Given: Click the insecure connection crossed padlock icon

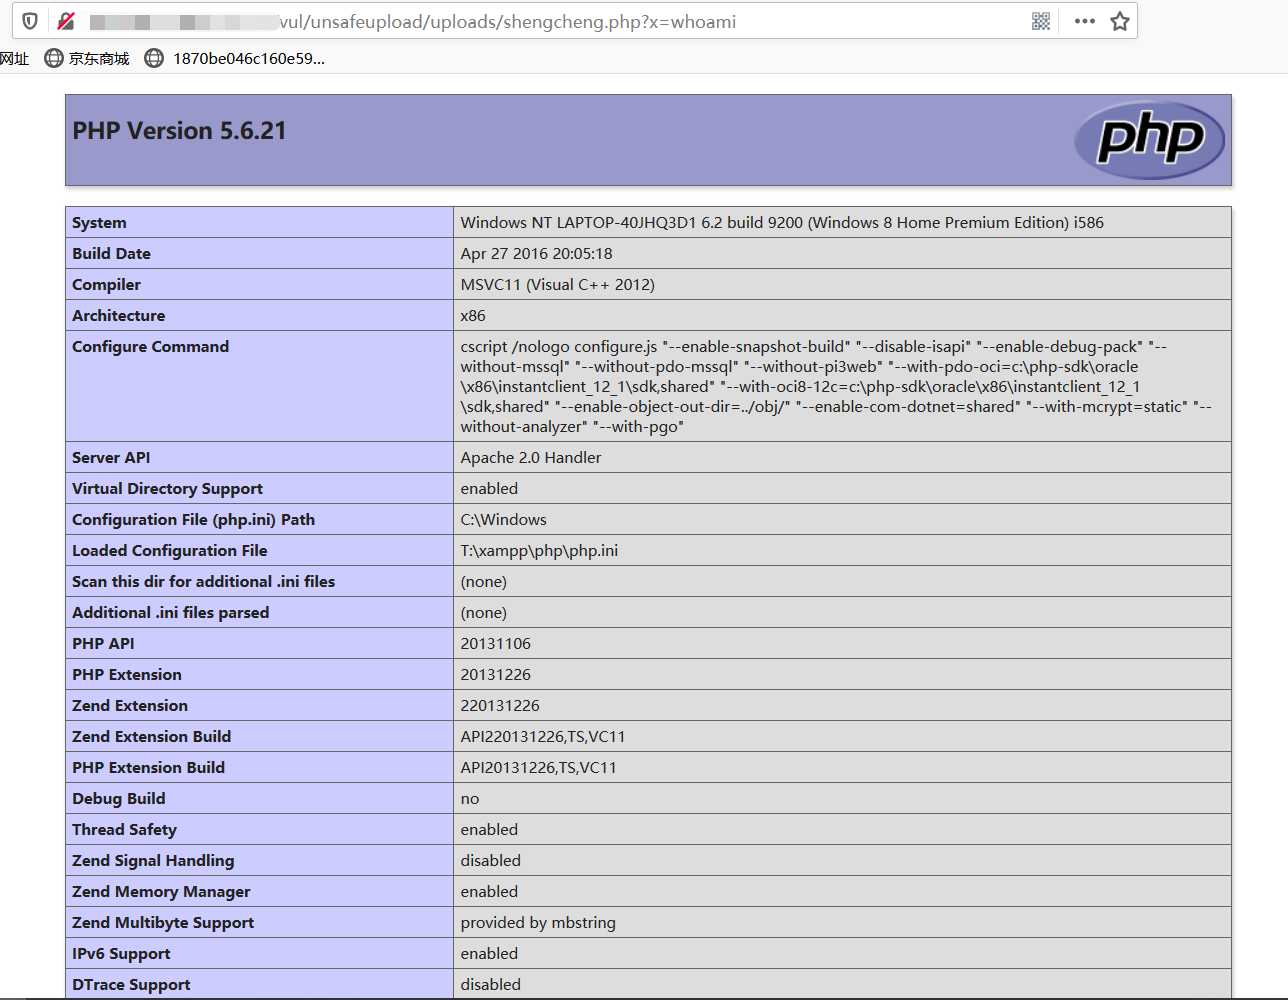Looking at the screenshot, I should [66, 21].
